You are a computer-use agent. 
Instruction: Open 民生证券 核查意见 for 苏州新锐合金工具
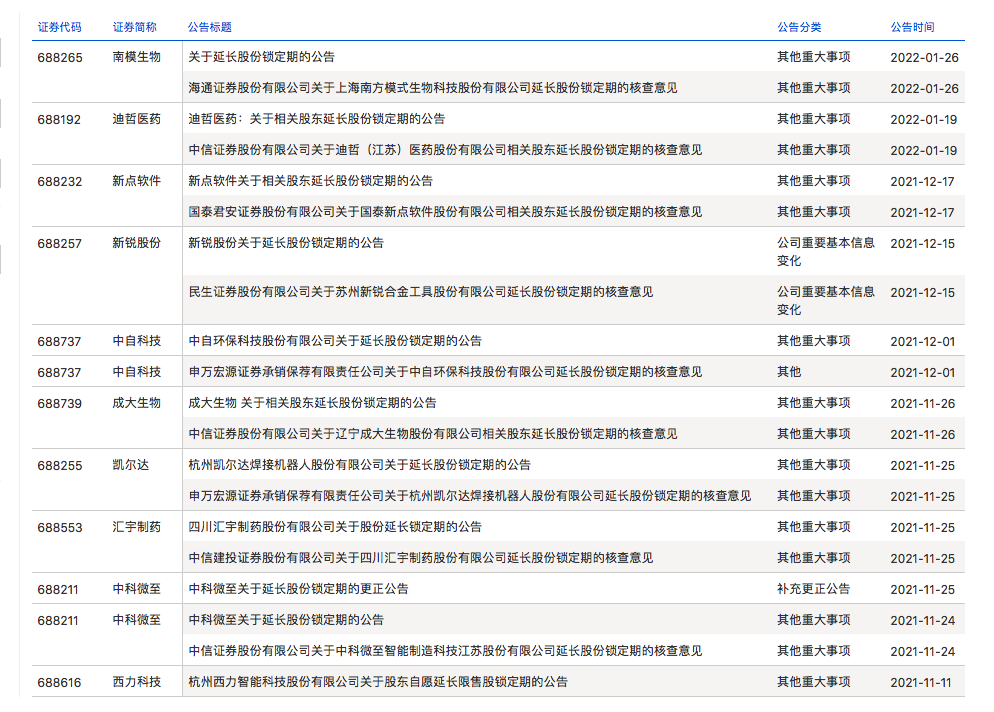click(421, 292)
